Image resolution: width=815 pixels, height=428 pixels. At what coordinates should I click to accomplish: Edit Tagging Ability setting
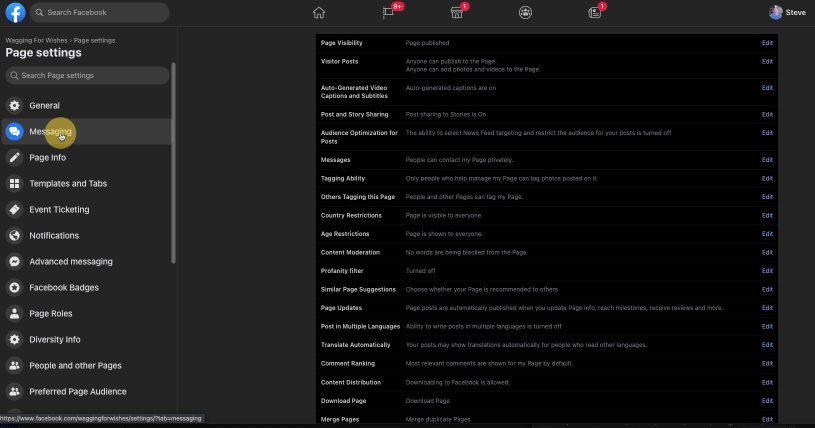pos(767,178)
